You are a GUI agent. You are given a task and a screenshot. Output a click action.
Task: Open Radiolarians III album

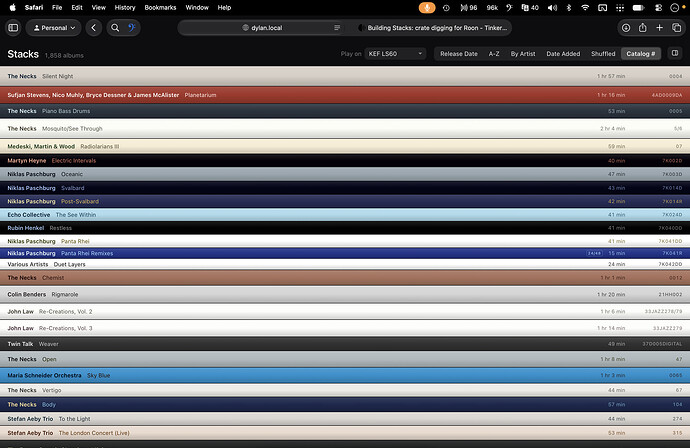[x=345, y=146]
